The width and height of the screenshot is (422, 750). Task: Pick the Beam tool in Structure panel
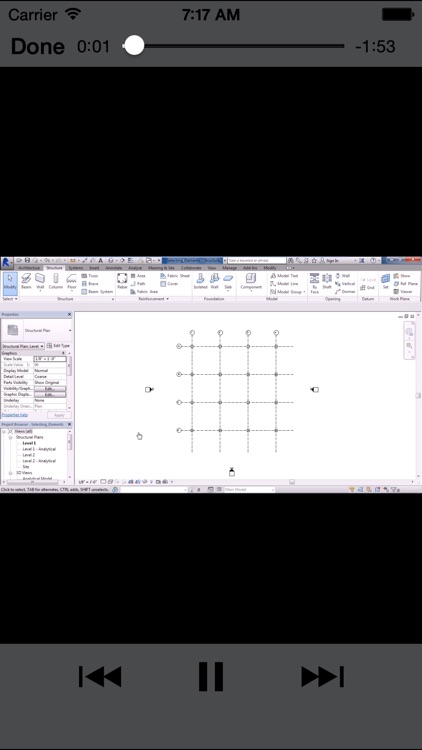(x=26, y=283)
